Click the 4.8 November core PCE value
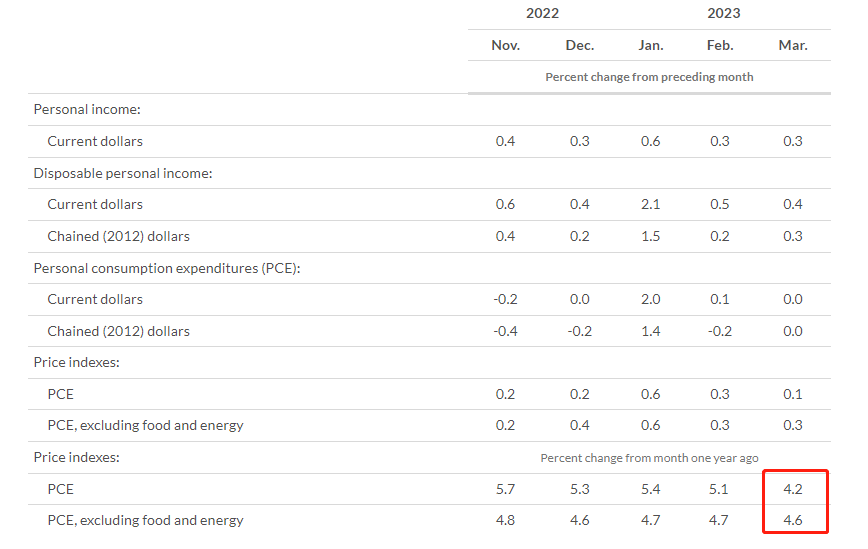The image size is (868, 549). (506, 520)
